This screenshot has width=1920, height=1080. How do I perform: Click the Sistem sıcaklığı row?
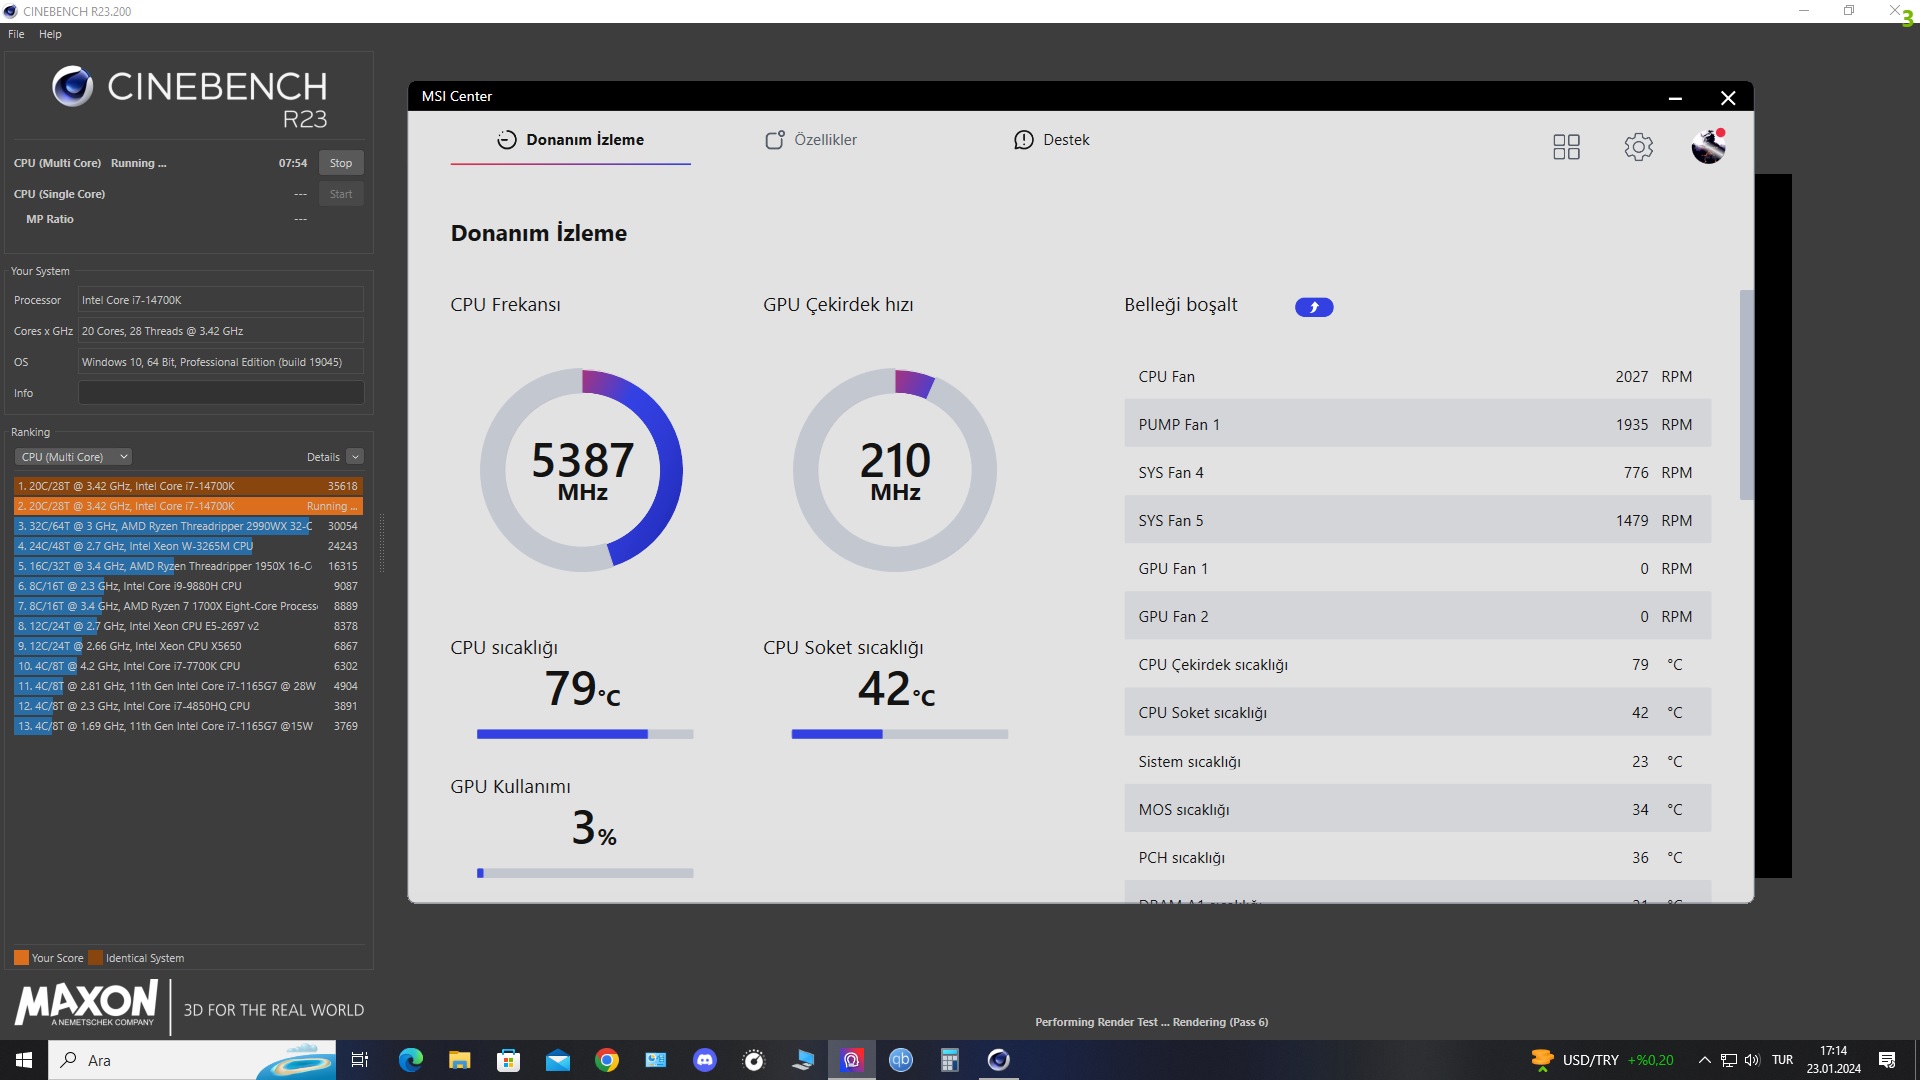[1417, 762]
